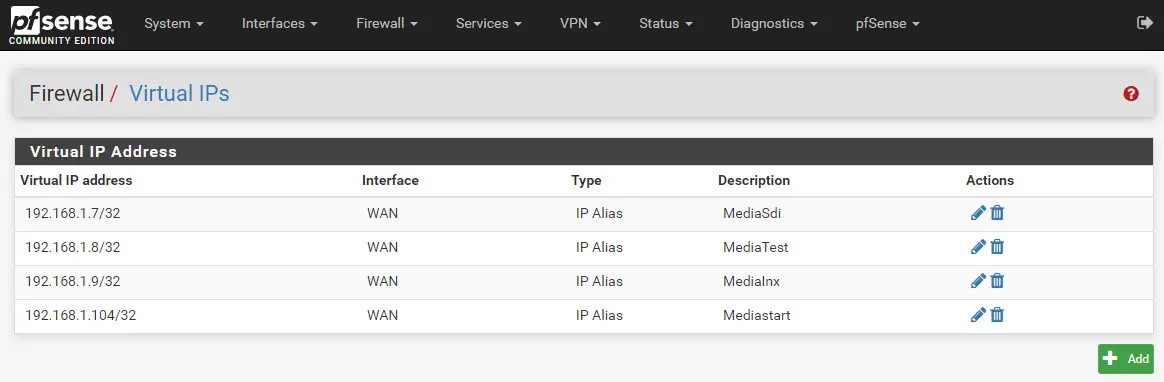The height and width of the screenshot is (382, 1164).
Task: Follow the Virtual IPs breadcrumb link
Action: click(x=179, y=93)
